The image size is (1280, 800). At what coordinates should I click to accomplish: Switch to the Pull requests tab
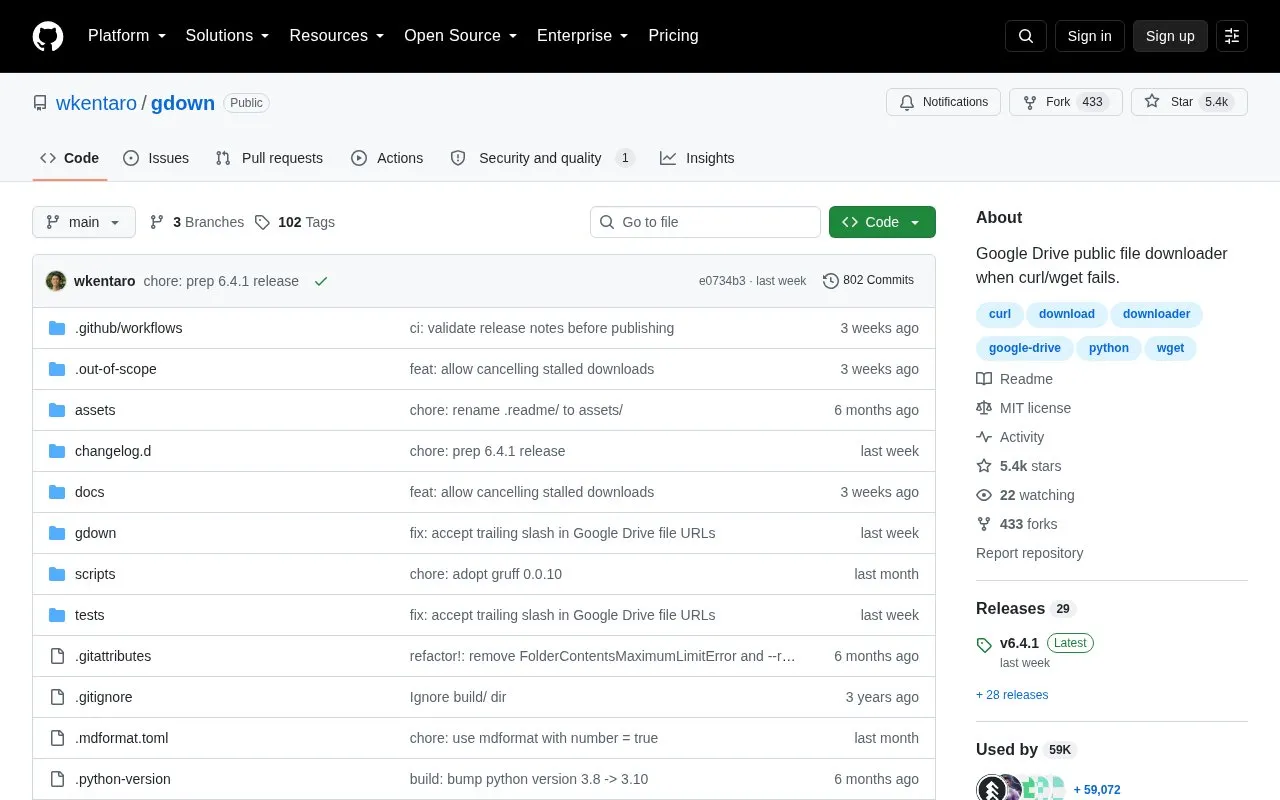tap(269, 158)
